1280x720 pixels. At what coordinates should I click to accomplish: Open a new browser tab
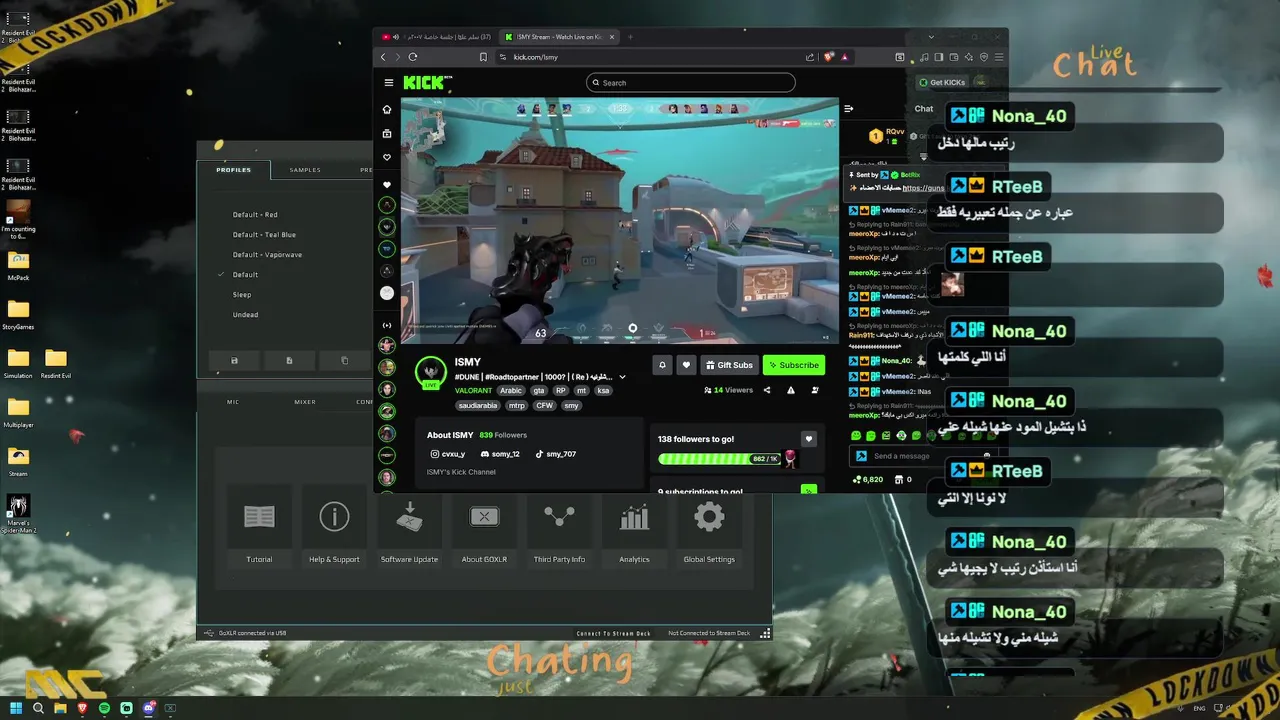[x=630, y=37]
